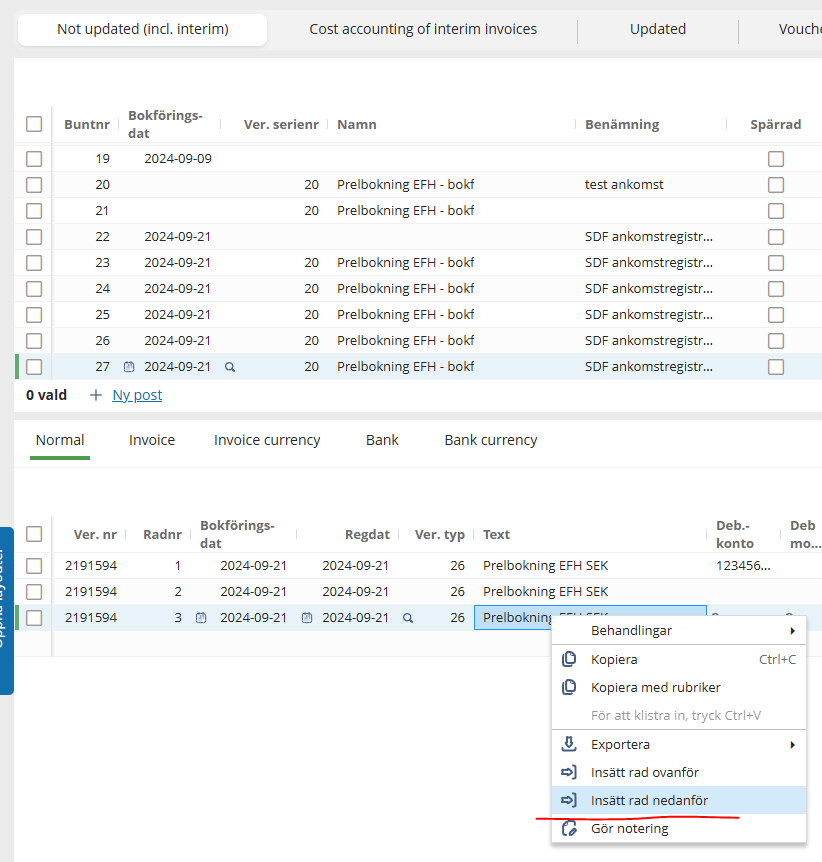Switch to Cost accounting of interim invoices tab

(x=423, y=29)
